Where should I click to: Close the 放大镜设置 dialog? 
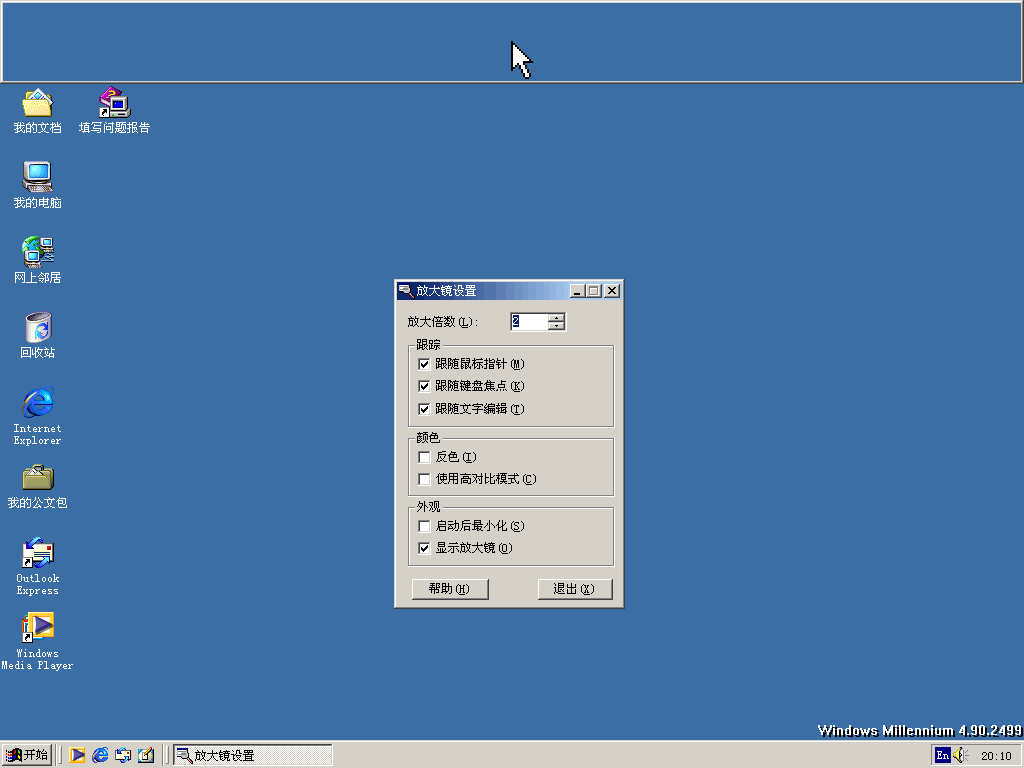612,291
